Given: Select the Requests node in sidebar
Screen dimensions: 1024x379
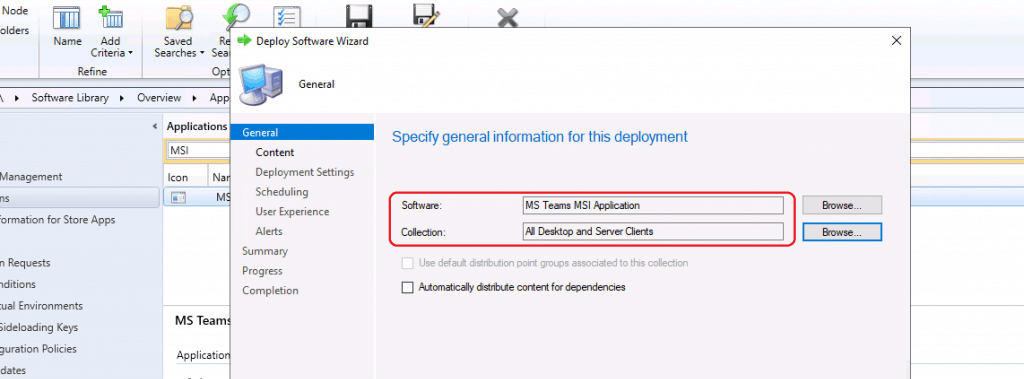Looking at the screenshot, I should [x=25, y=263].
